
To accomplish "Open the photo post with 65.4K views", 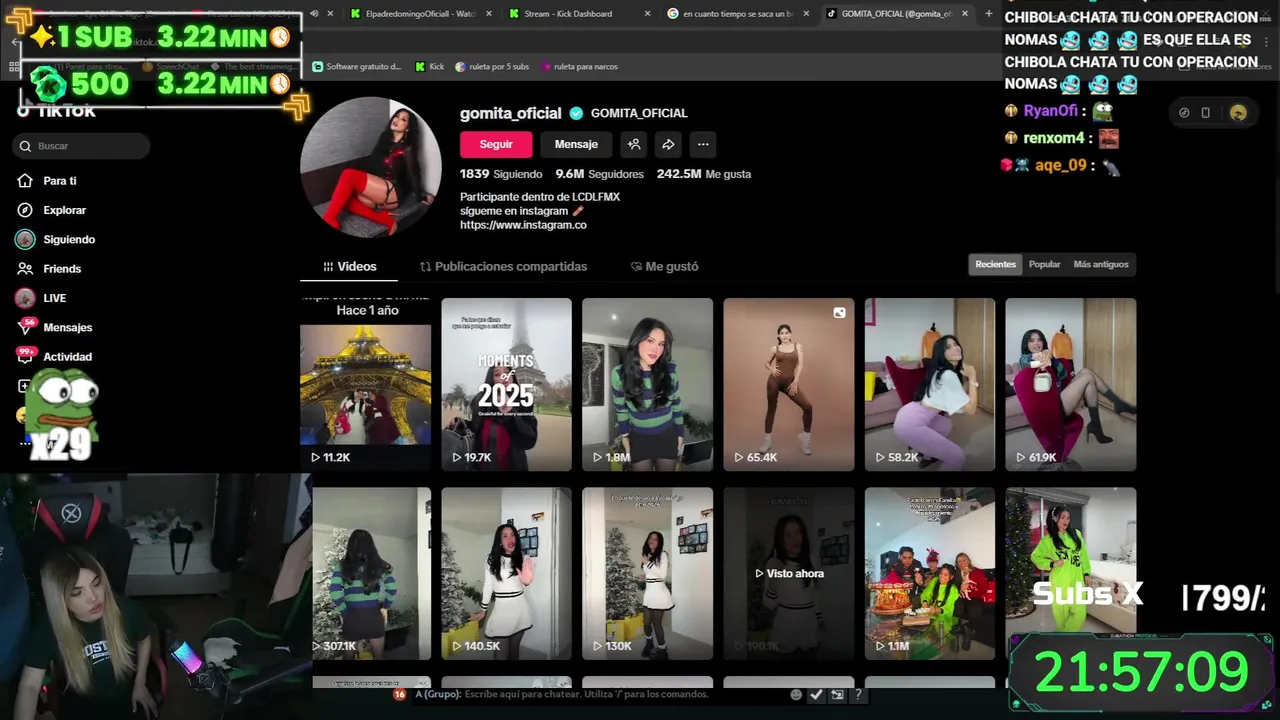I will click(x=789, y=384).
